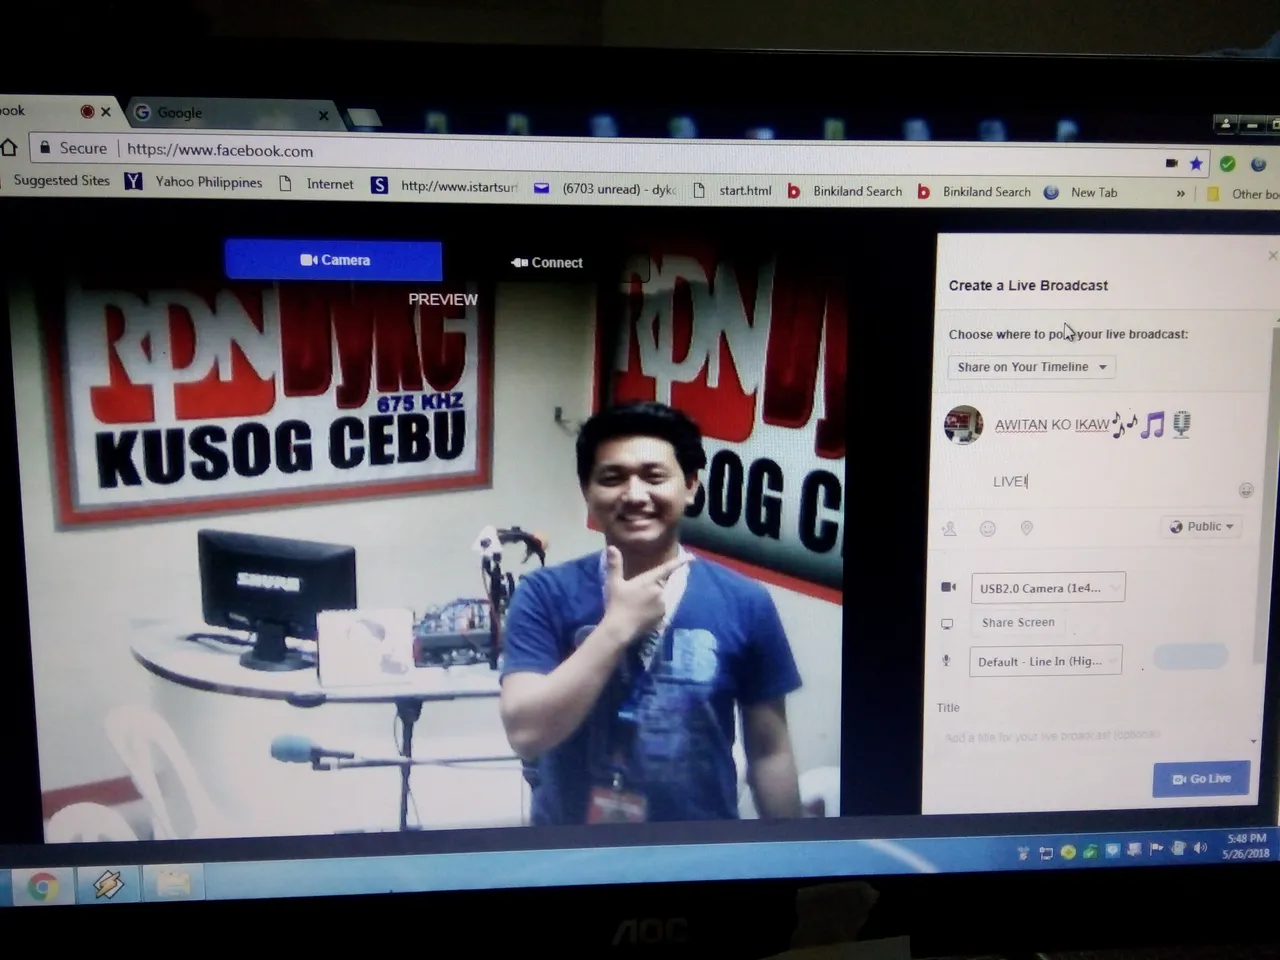Click the browser Home icon
This screenshot has height=960, width=1280.
click(x=9, y=147)
